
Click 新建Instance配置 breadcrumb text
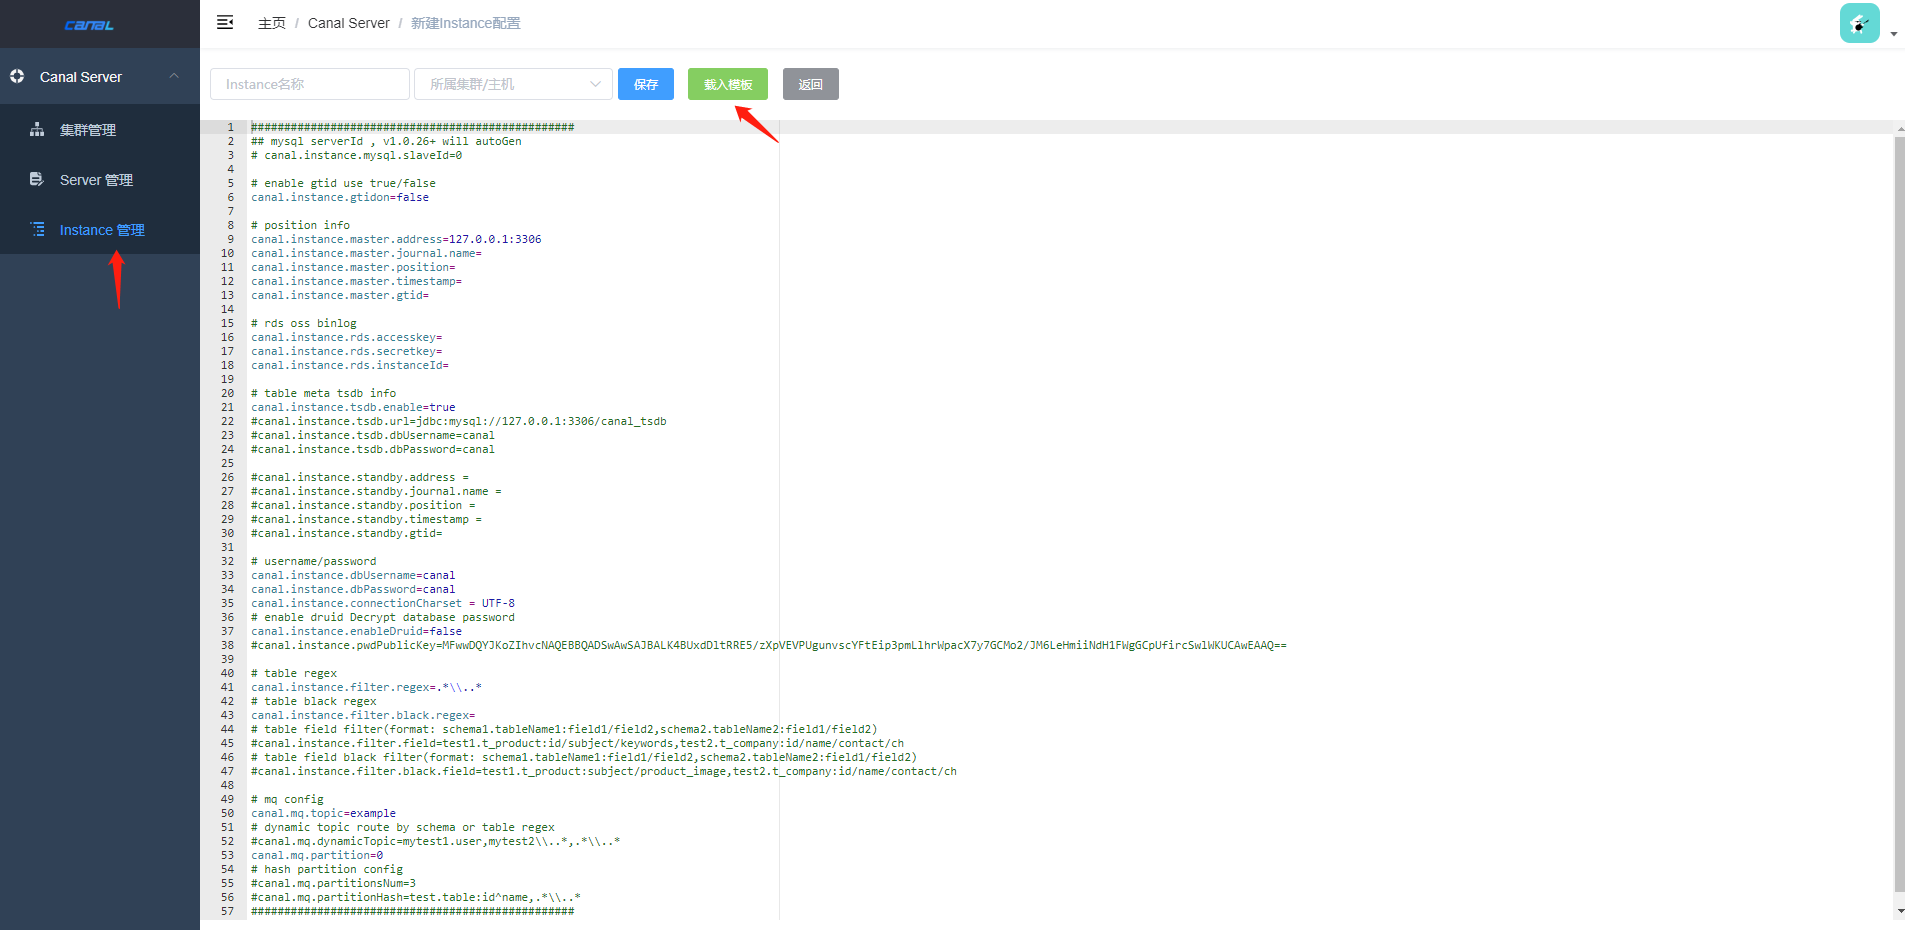coord(466,23)
